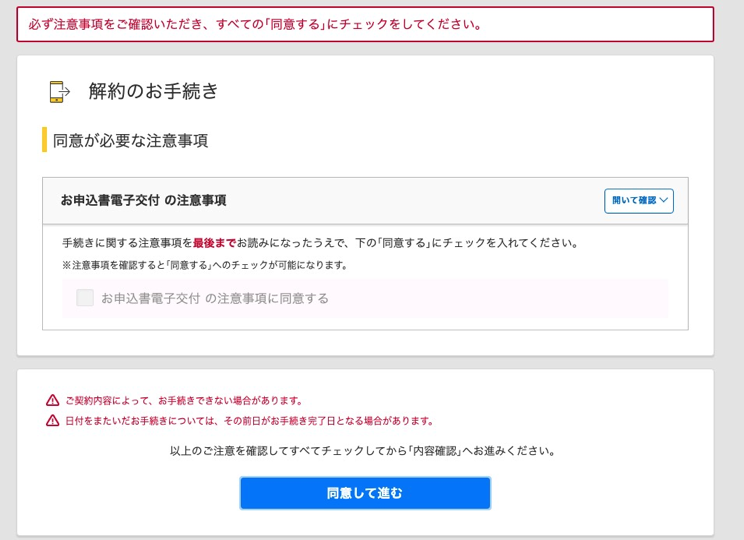The width and height of the screenshot is (744, 540).
Task: Click the 同意が必要な注意事項 section heading
Action: point(130,140)
